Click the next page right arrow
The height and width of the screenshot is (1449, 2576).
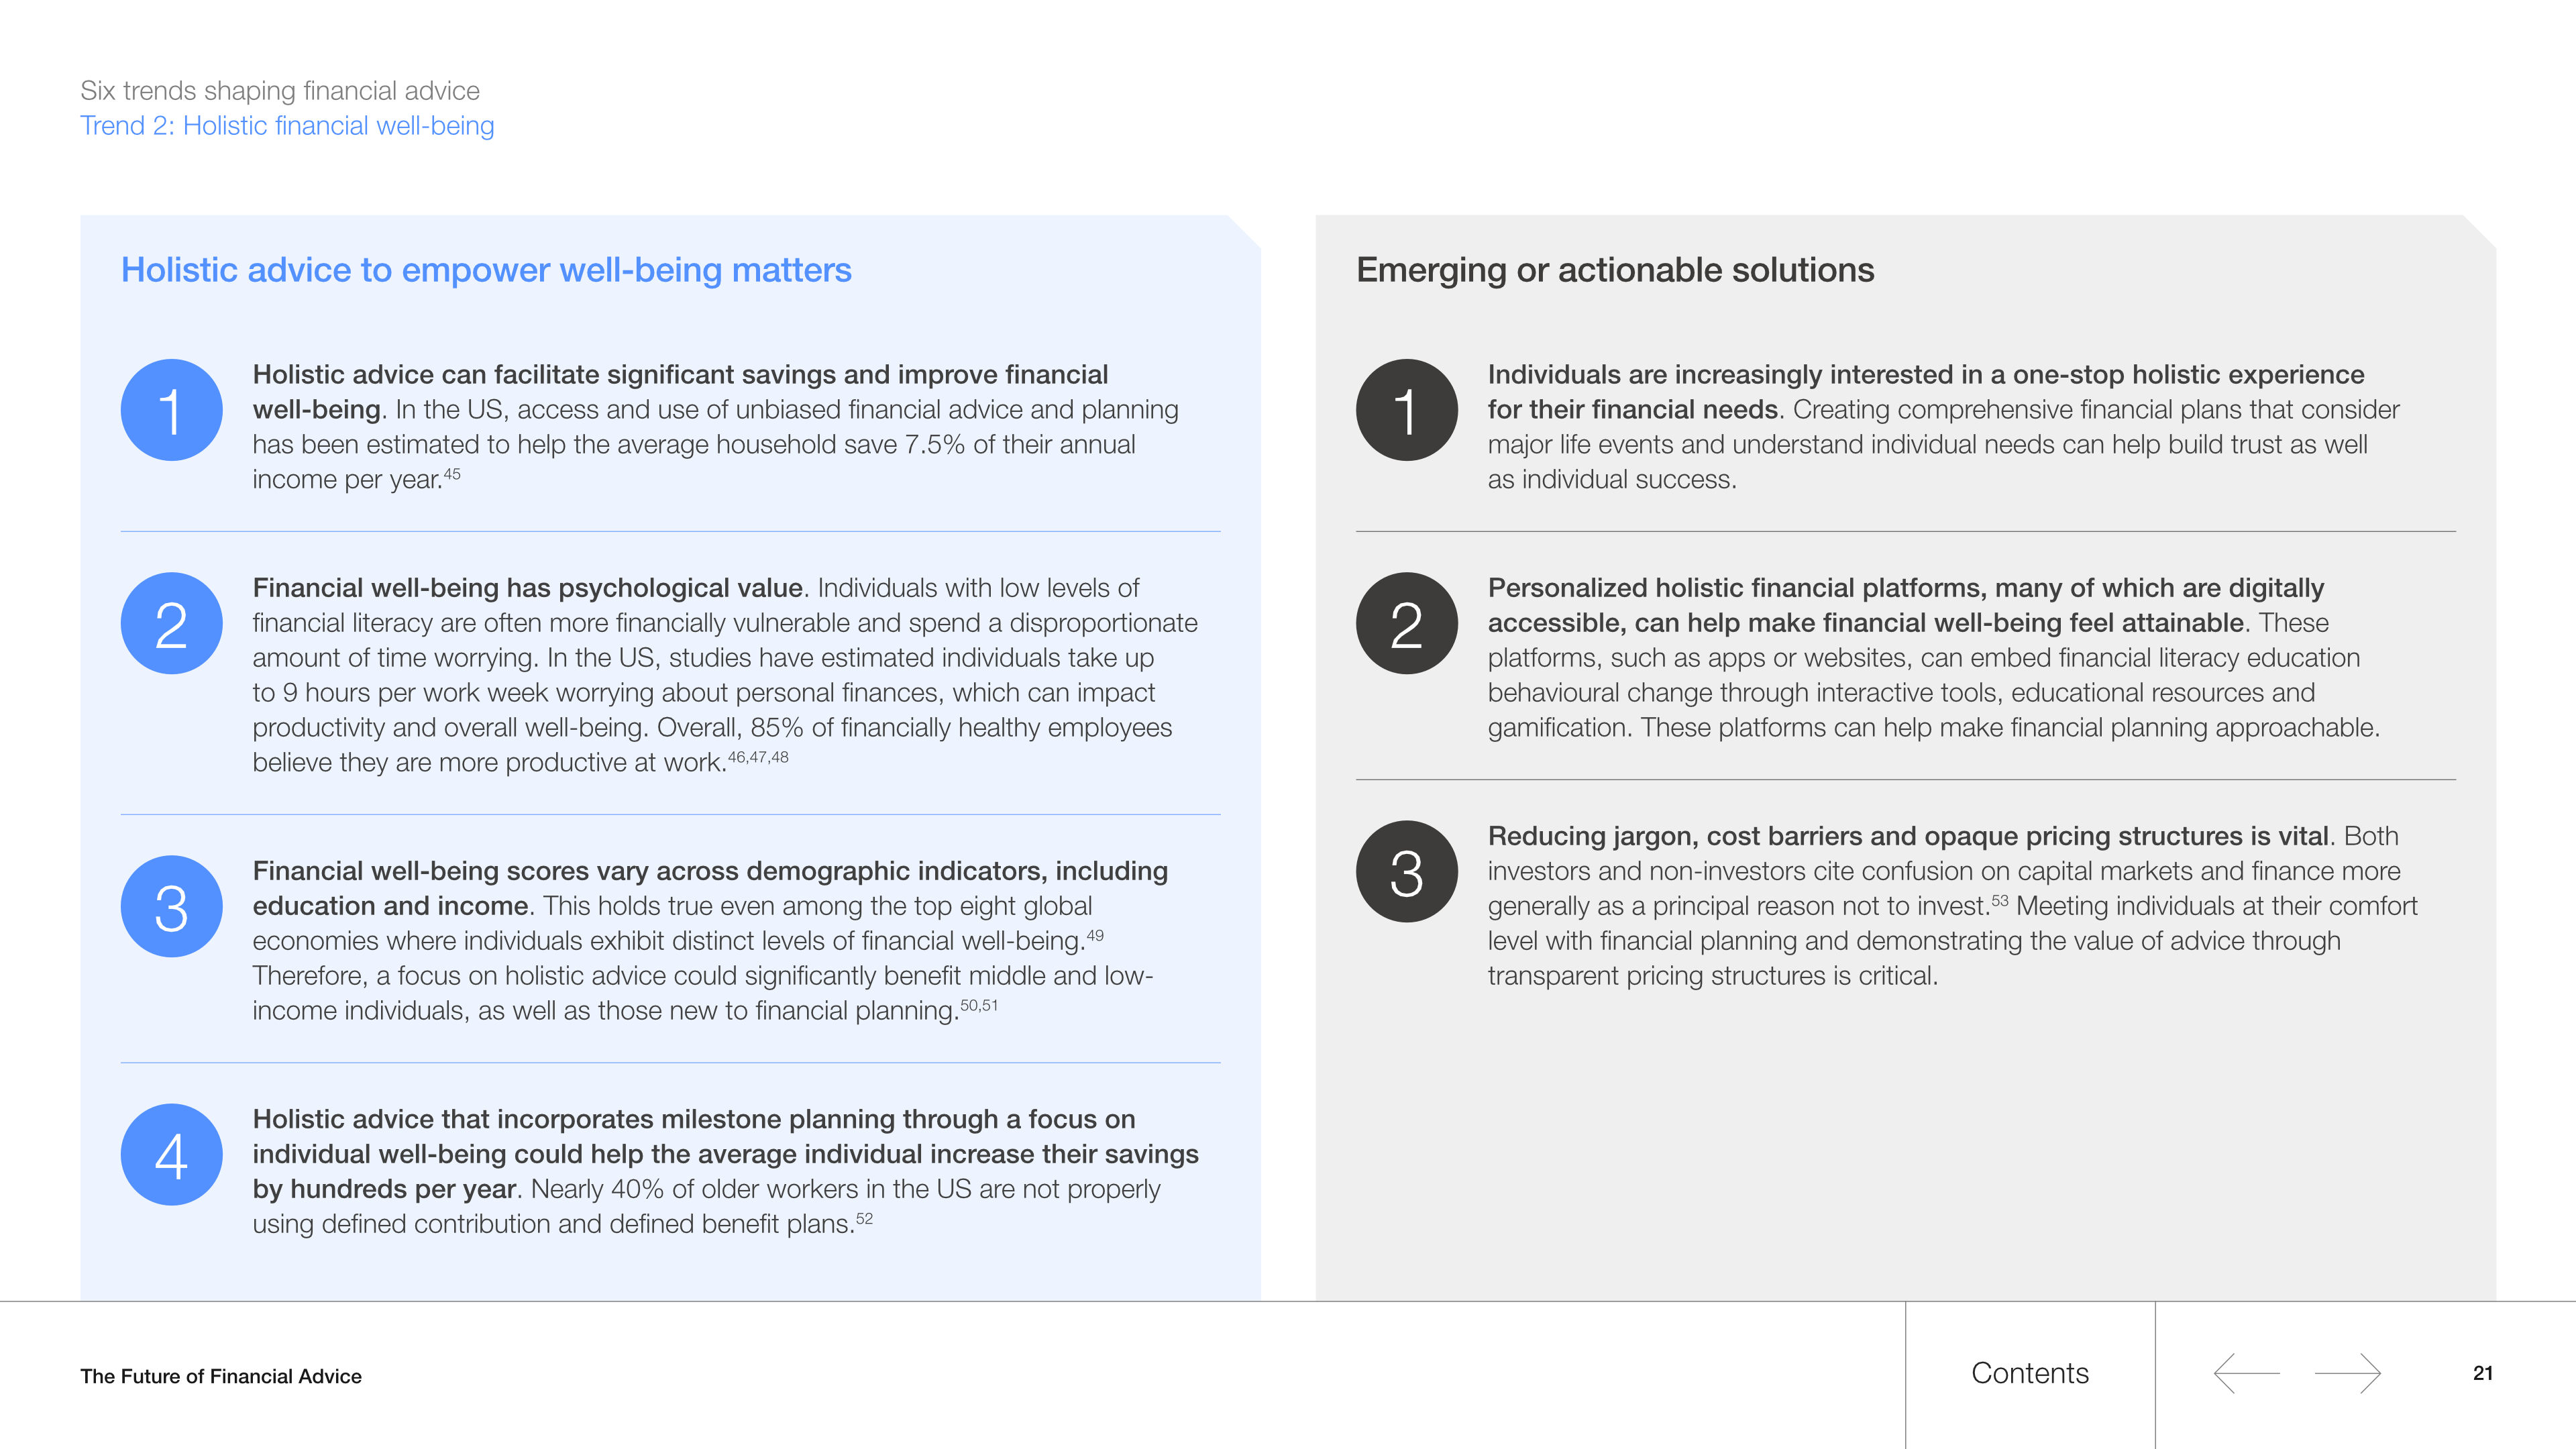(x=2347, y=1373)
